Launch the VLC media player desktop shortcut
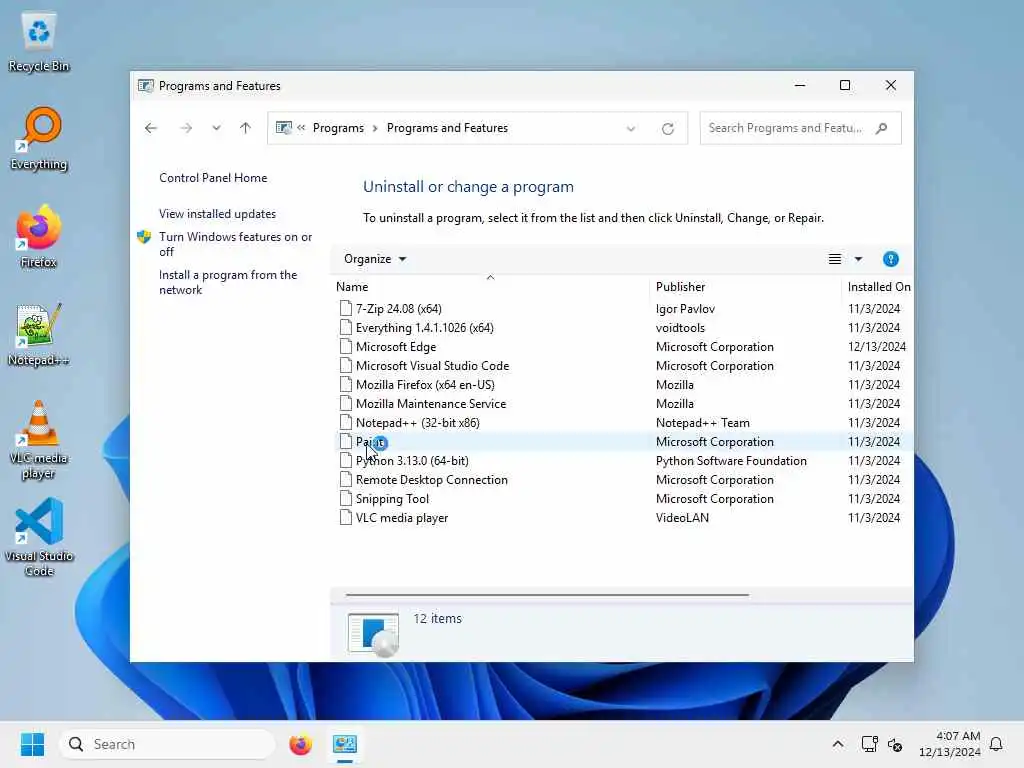Screen dimensions: 1024x768 coord(39,440)
